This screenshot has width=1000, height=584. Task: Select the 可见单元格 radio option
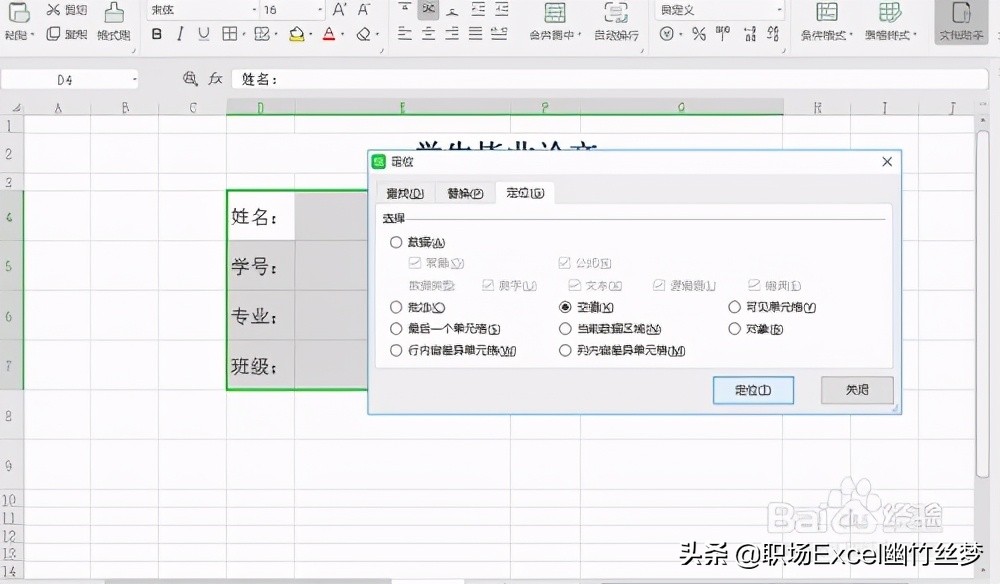tap(736, 307)
